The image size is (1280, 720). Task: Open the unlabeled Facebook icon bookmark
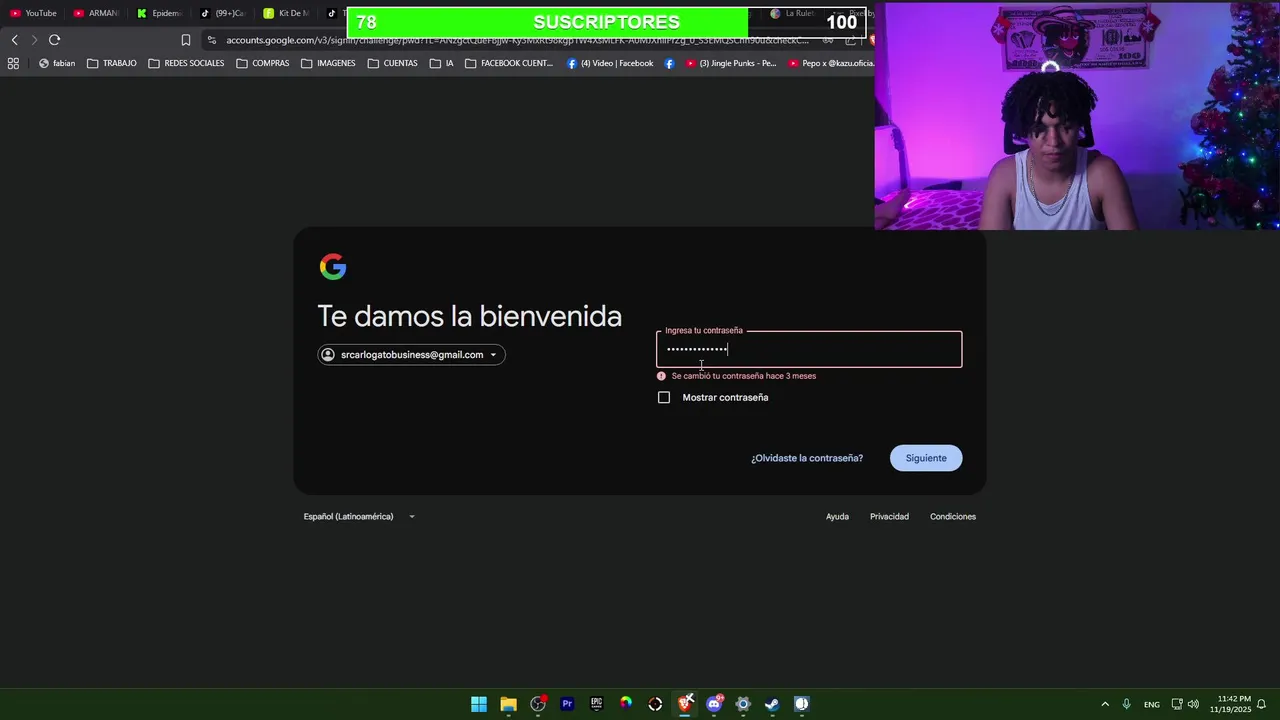point(669,63)
